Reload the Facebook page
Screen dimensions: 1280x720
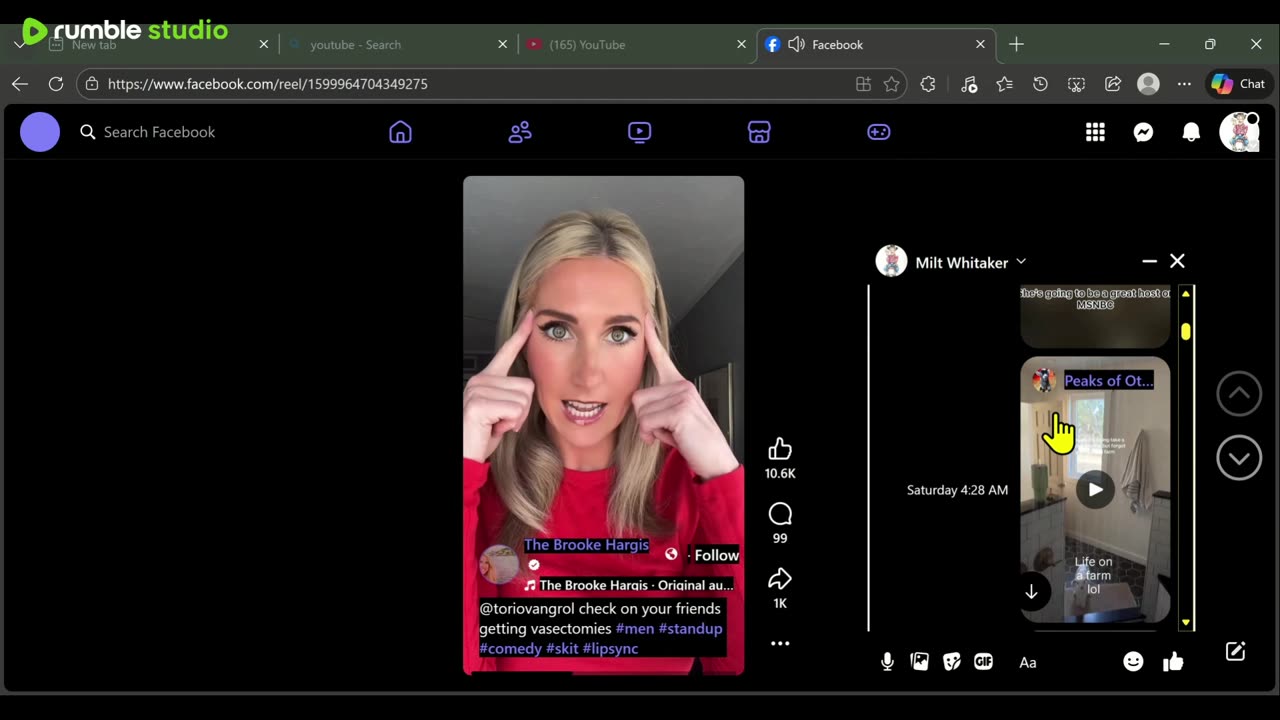pos(56,84)
